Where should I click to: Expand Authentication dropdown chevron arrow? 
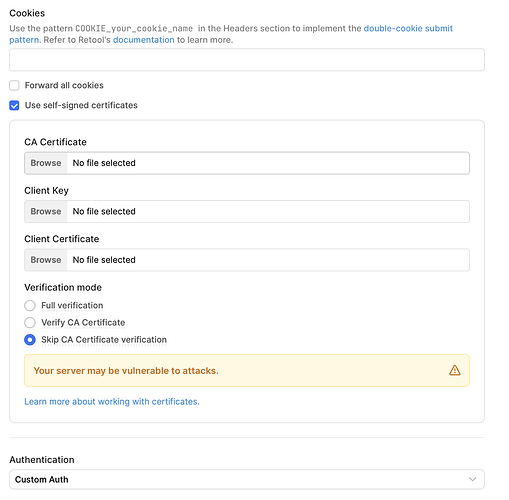click(472, 479)
